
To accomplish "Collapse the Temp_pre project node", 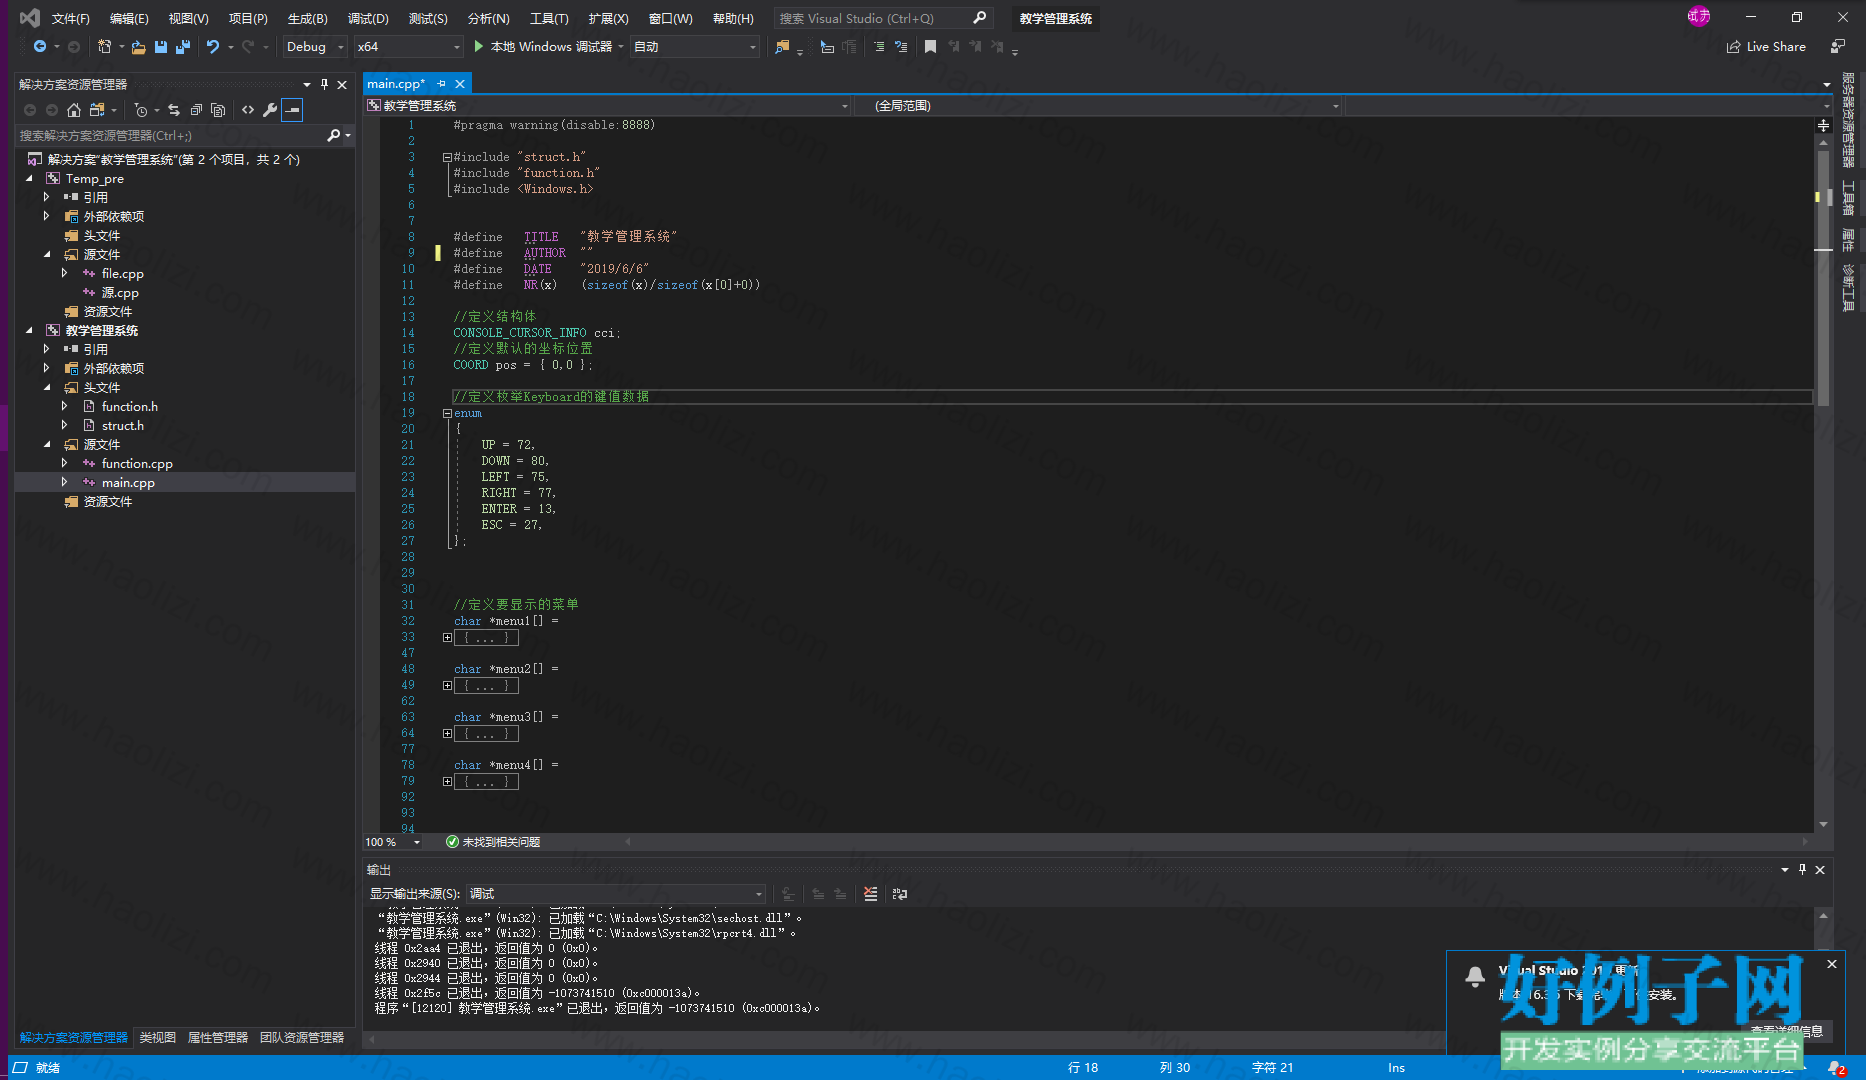I will pos(29,179).
